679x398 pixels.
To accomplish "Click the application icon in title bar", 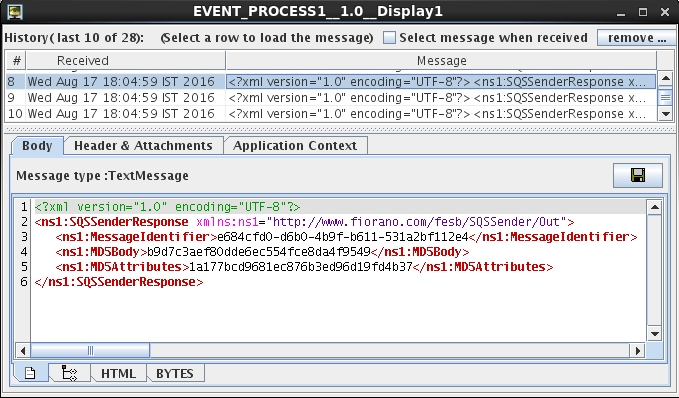I will (15, 11).
